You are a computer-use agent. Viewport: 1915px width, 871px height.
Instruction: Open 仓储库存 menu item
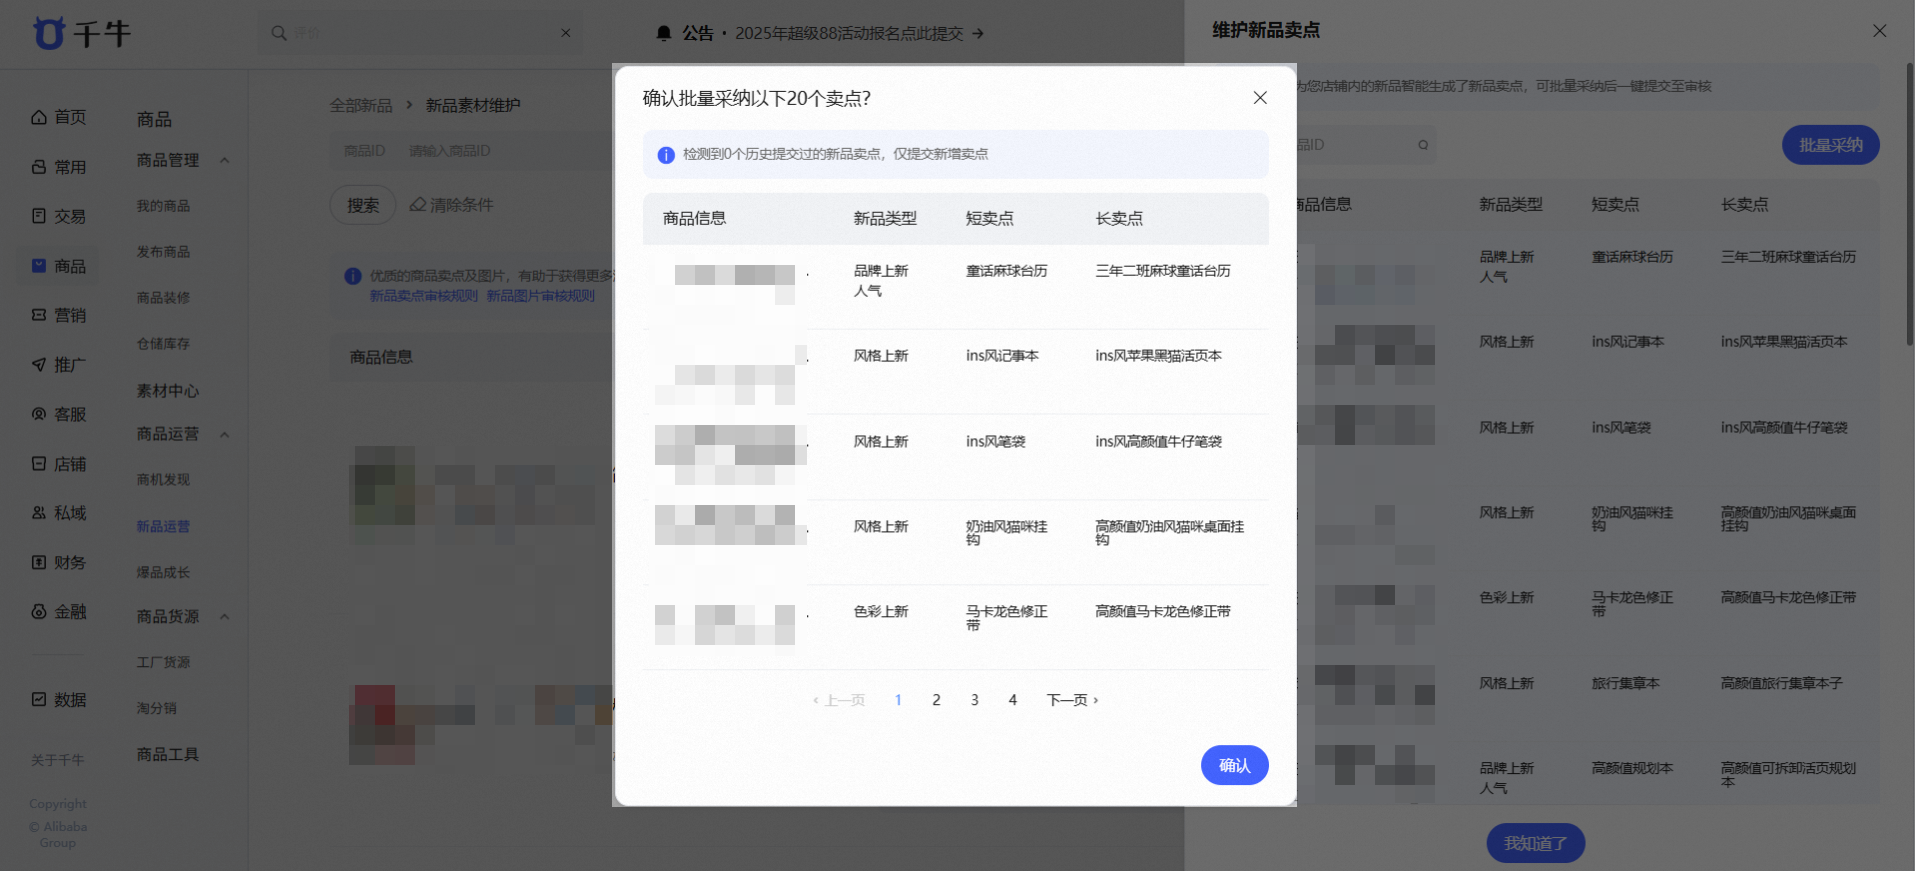[163, 344]
